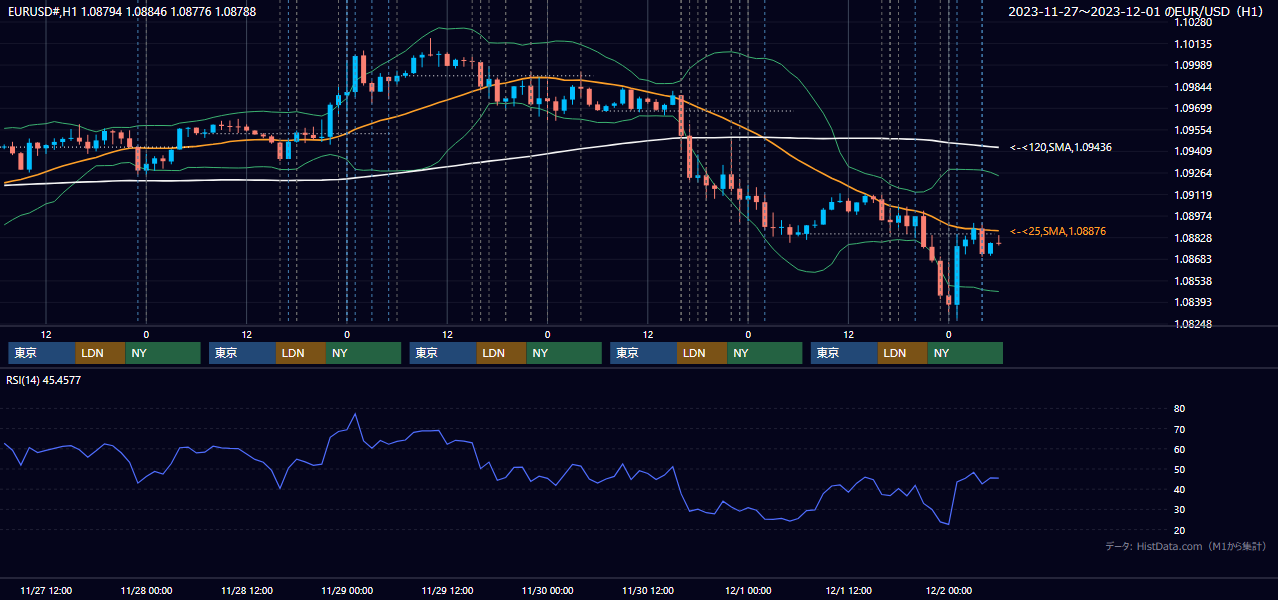The height and width of the screenshot is (600, 1278).
Task: Click the 11/29 00:00 time axis label
Action: [x=347, y=591]
